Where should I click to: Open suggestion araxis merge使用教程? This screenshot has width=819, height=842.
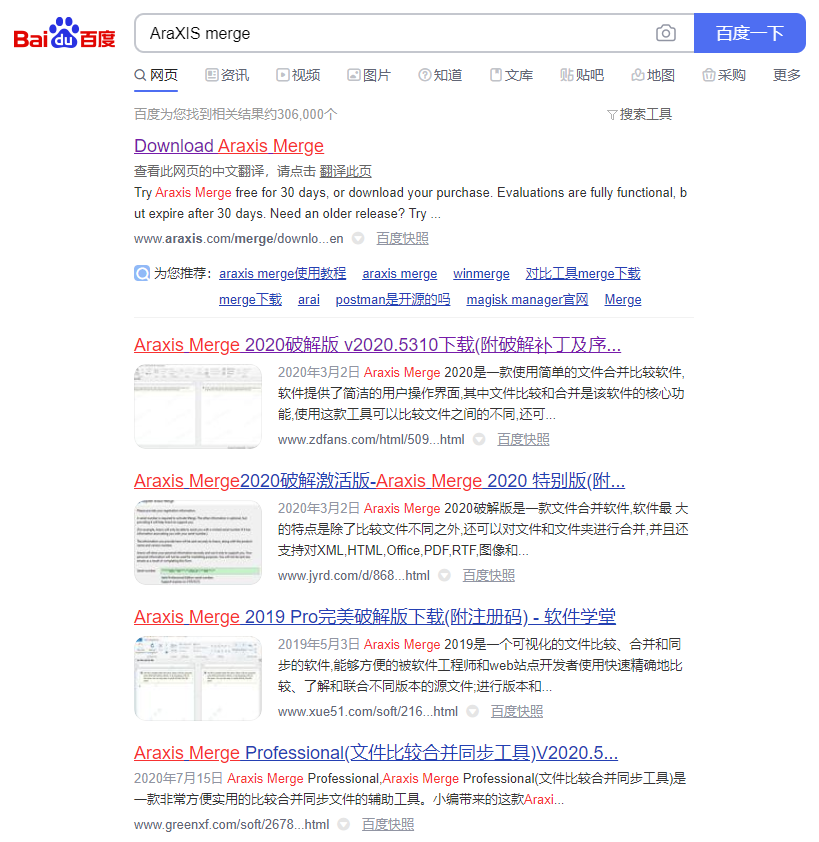(x=282, y=273)
